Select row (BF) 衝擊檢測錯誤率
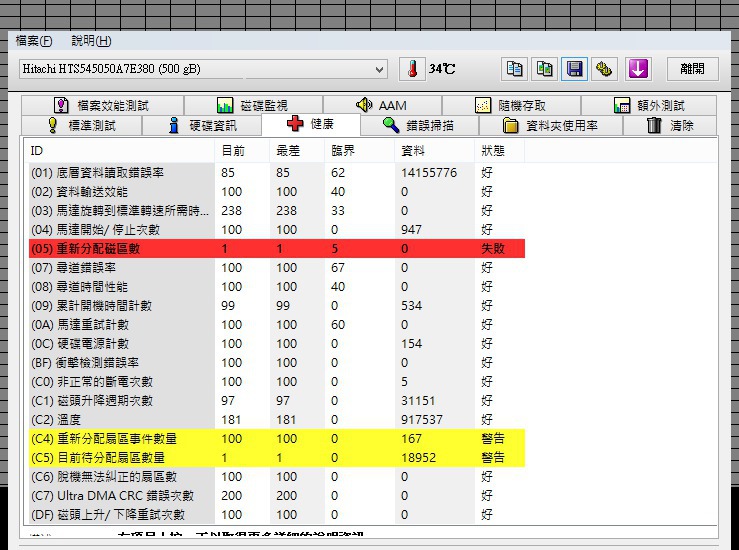 click(x=277, y=362)
